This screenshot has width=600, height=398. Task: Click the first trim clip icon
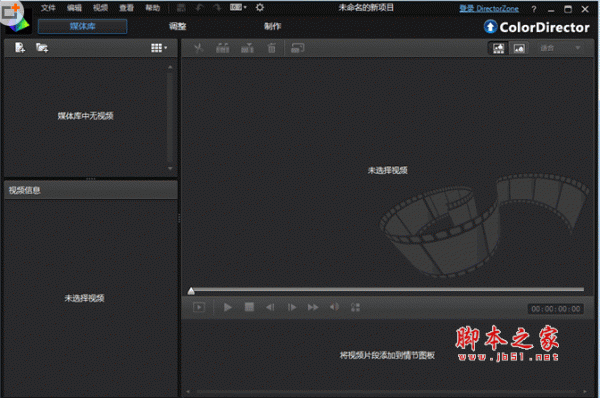pos(222,48)
